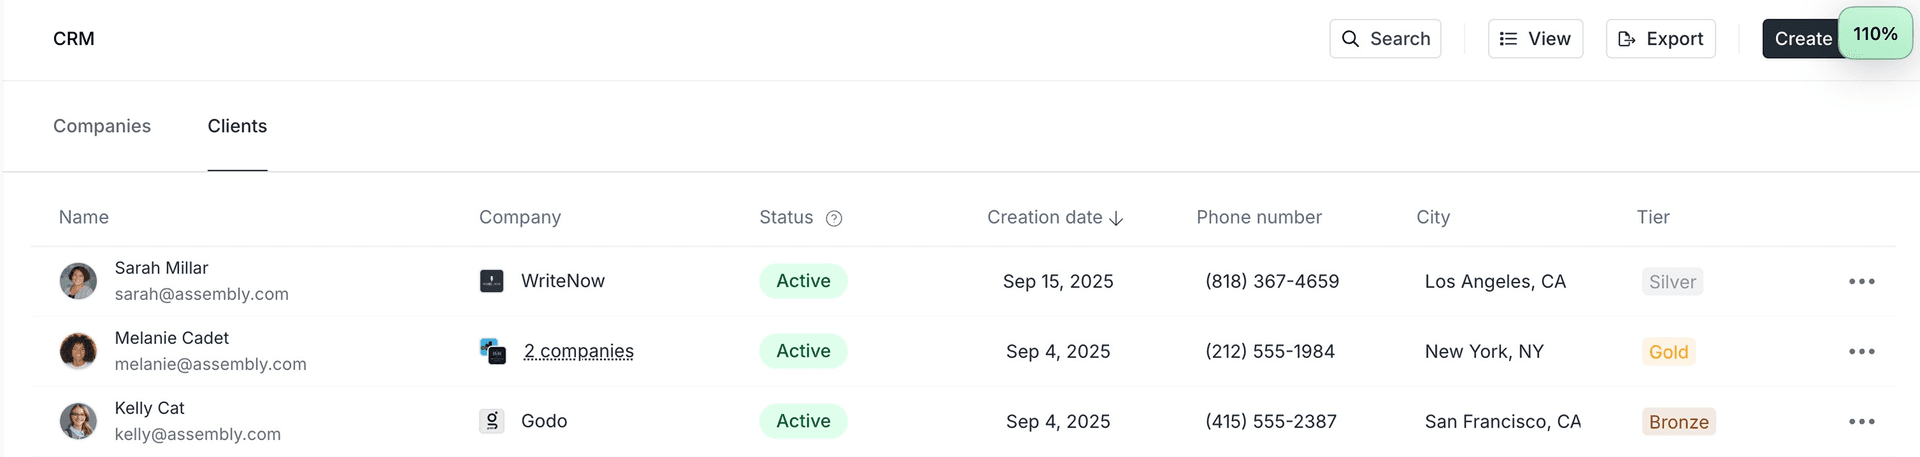
Task: Select the Clients tab
Action: 237,126
